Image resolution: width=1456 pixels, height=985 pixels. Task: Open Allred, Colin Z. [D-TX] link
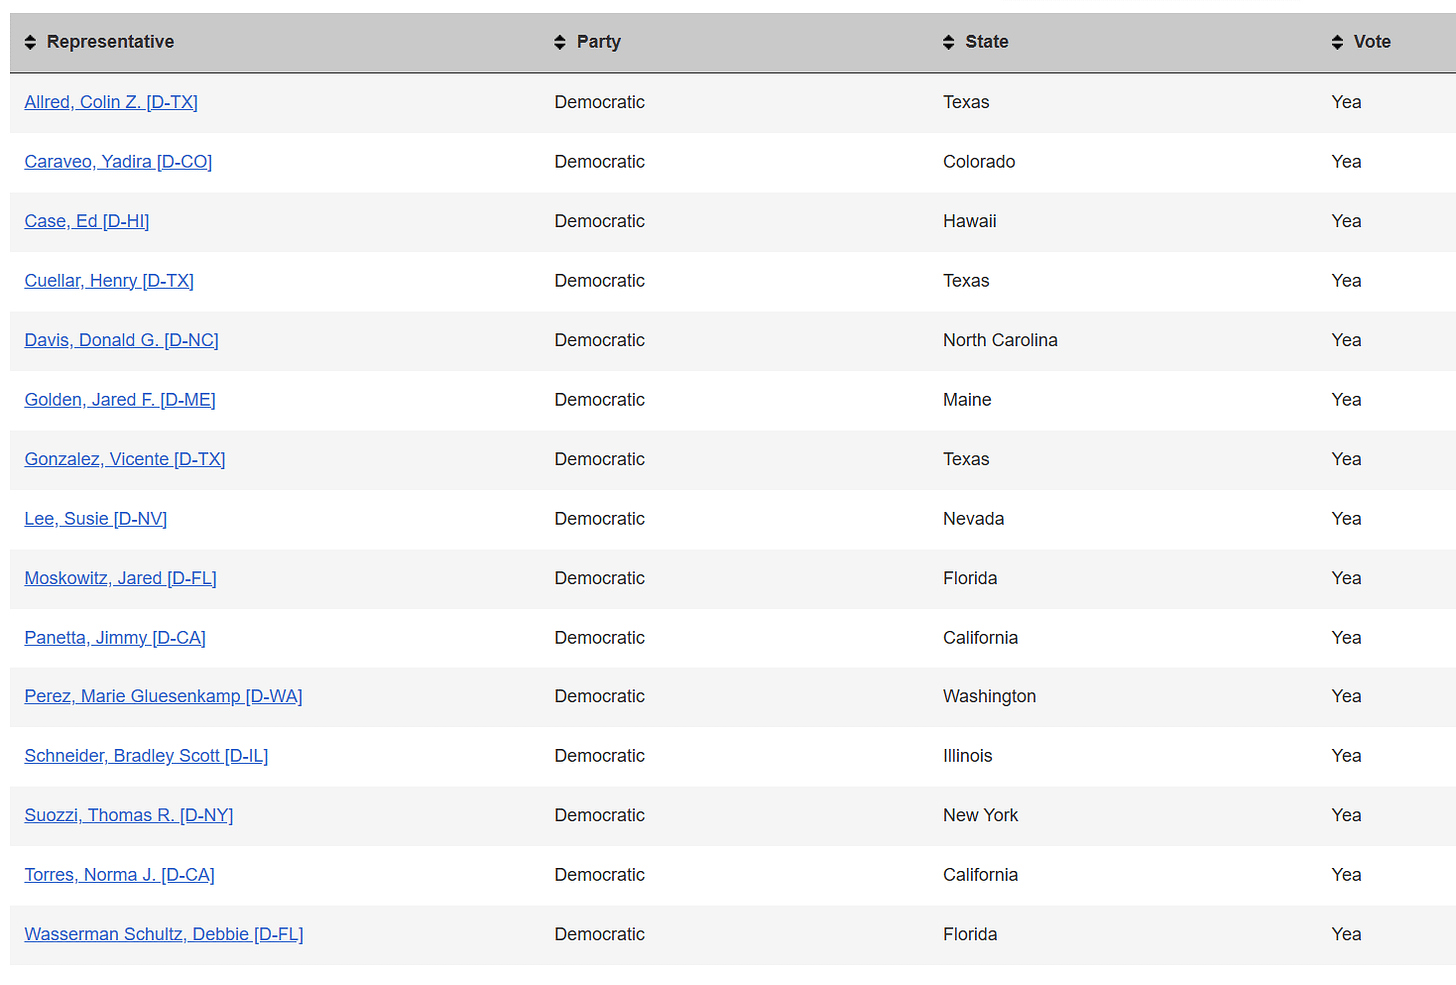(111, 102)
